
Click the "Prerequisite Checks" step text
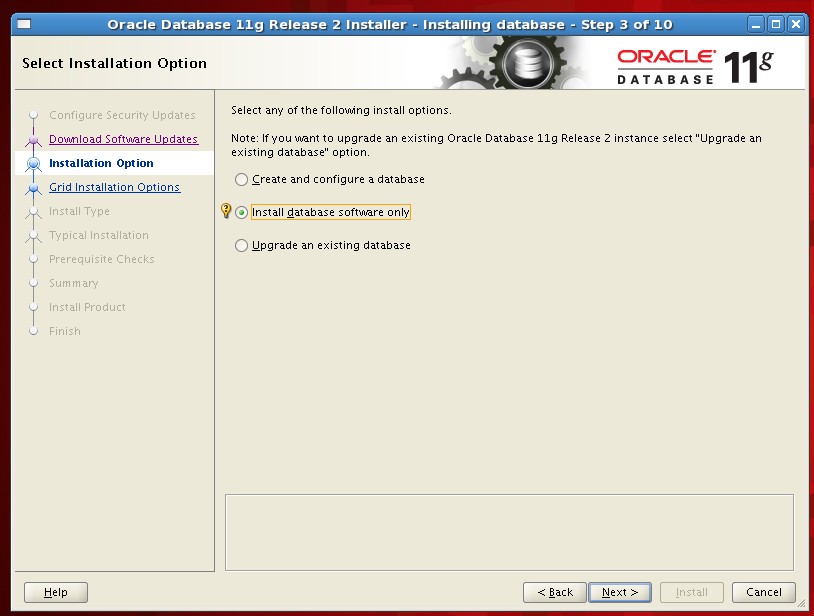[101, 259]
